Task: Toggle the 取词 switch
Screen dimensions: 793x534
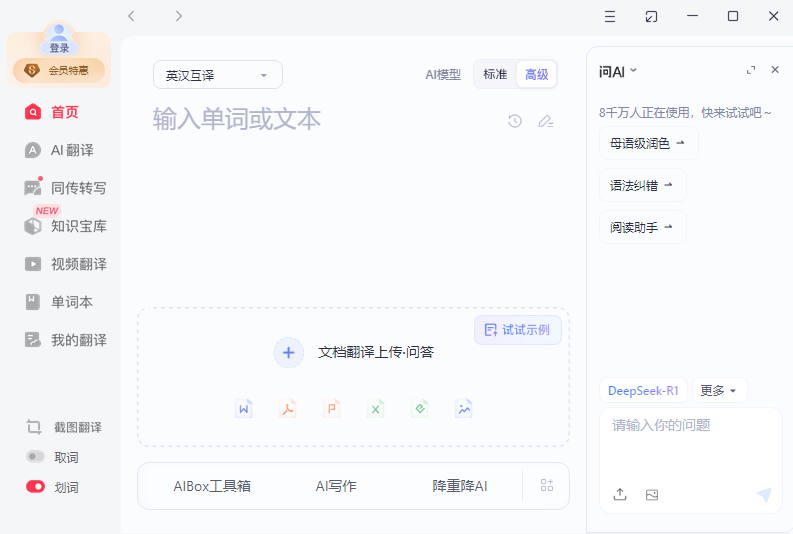Action: click(x=35, y=457)
